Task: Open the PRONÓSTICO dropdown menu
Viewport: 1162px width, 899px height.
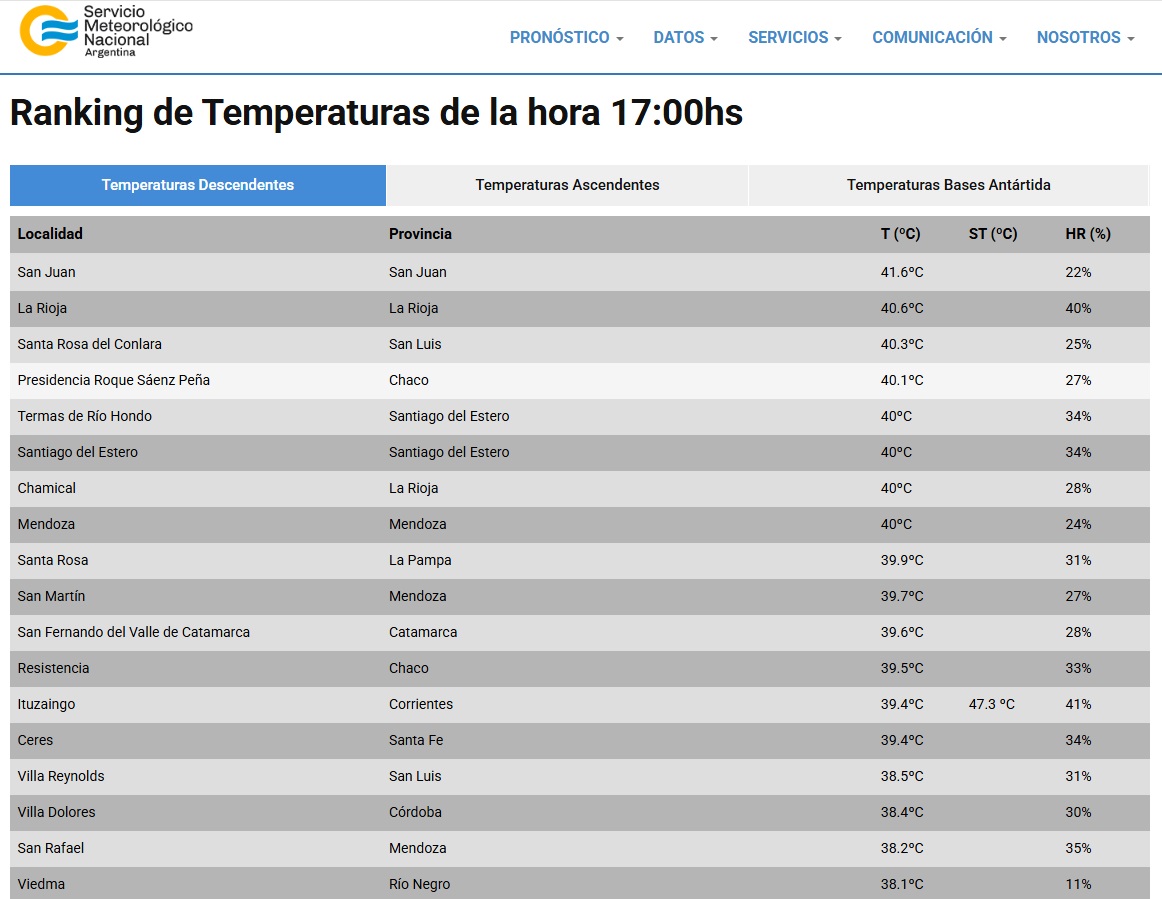Action: 566,38
